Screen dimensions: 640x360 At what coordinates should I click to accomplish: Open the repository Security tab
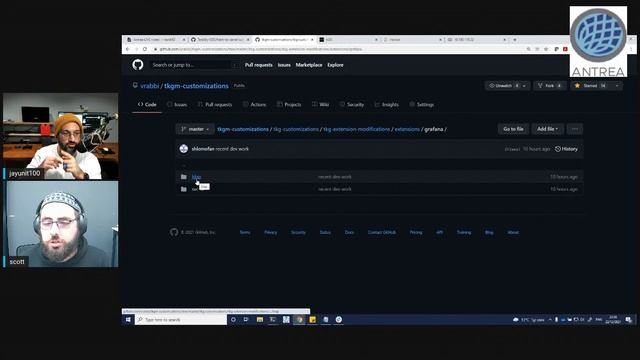(351, 104)
